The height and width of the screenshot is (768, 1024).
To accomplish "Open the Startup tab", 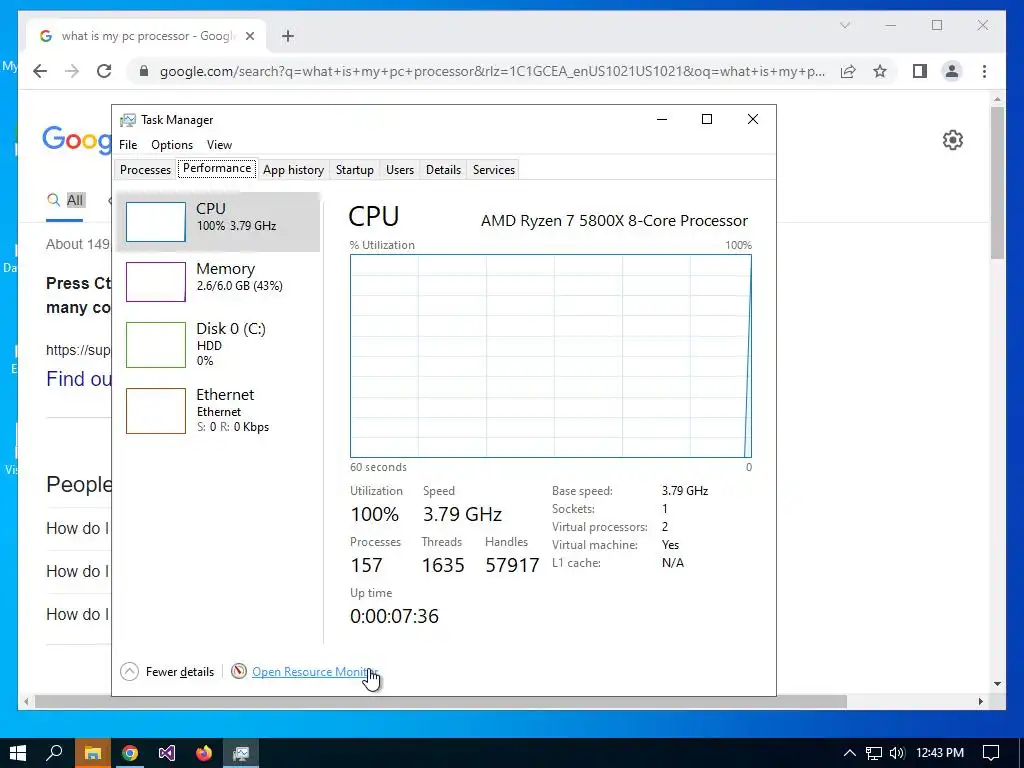I will (355, 170).
